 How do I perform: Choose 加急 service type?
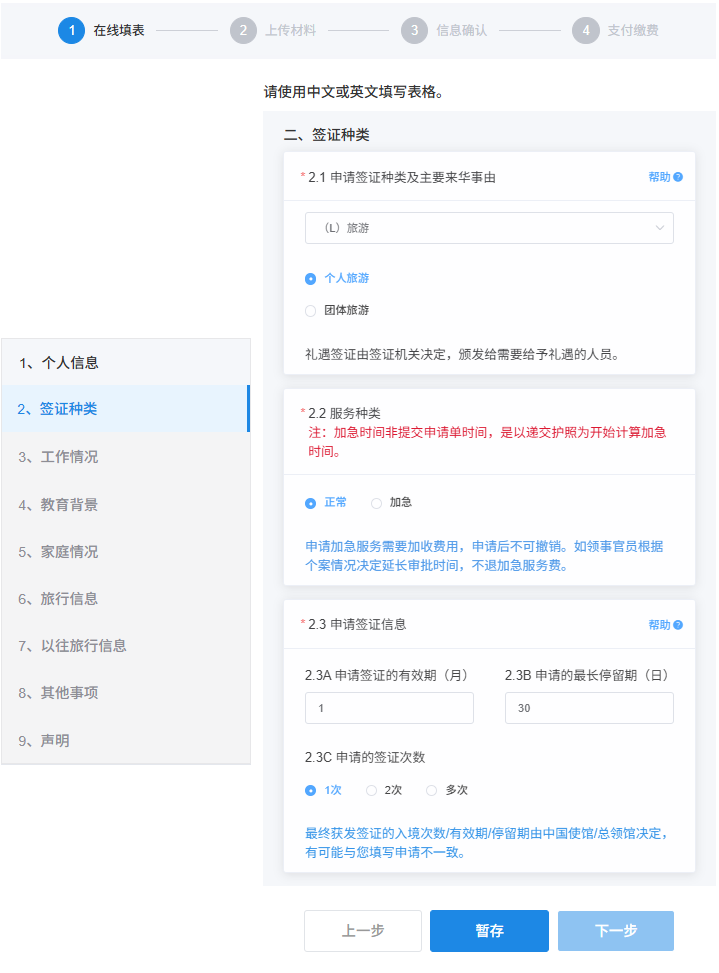[377, 503]
